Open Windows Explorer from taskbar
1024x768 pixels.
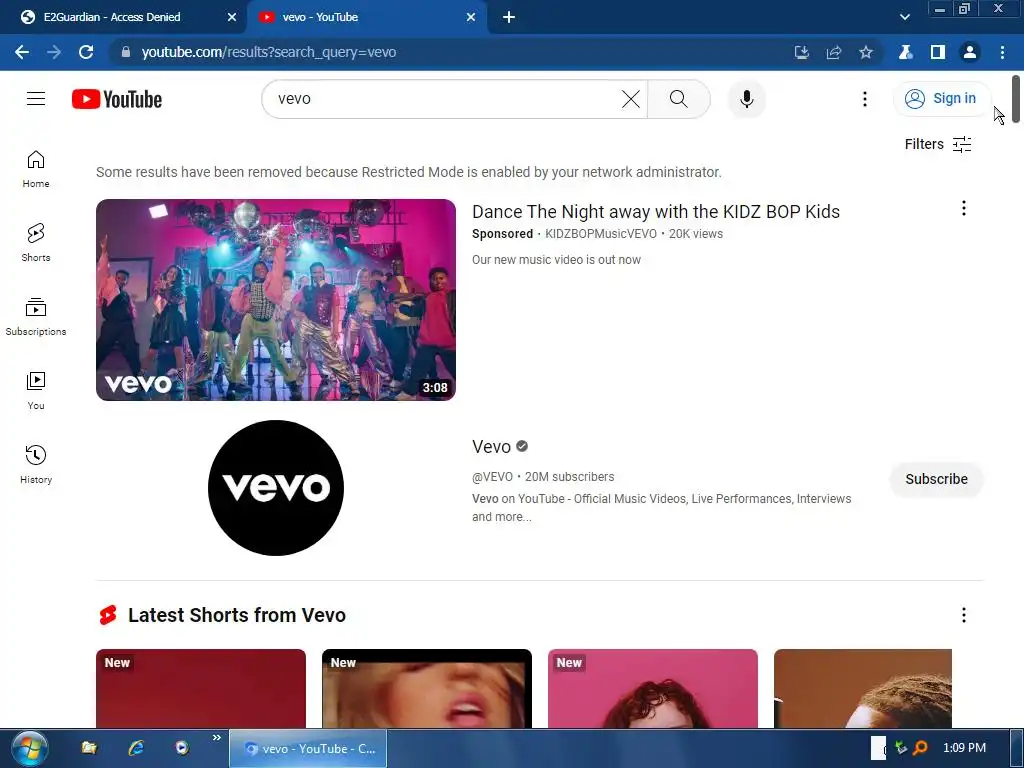point(89,748)
